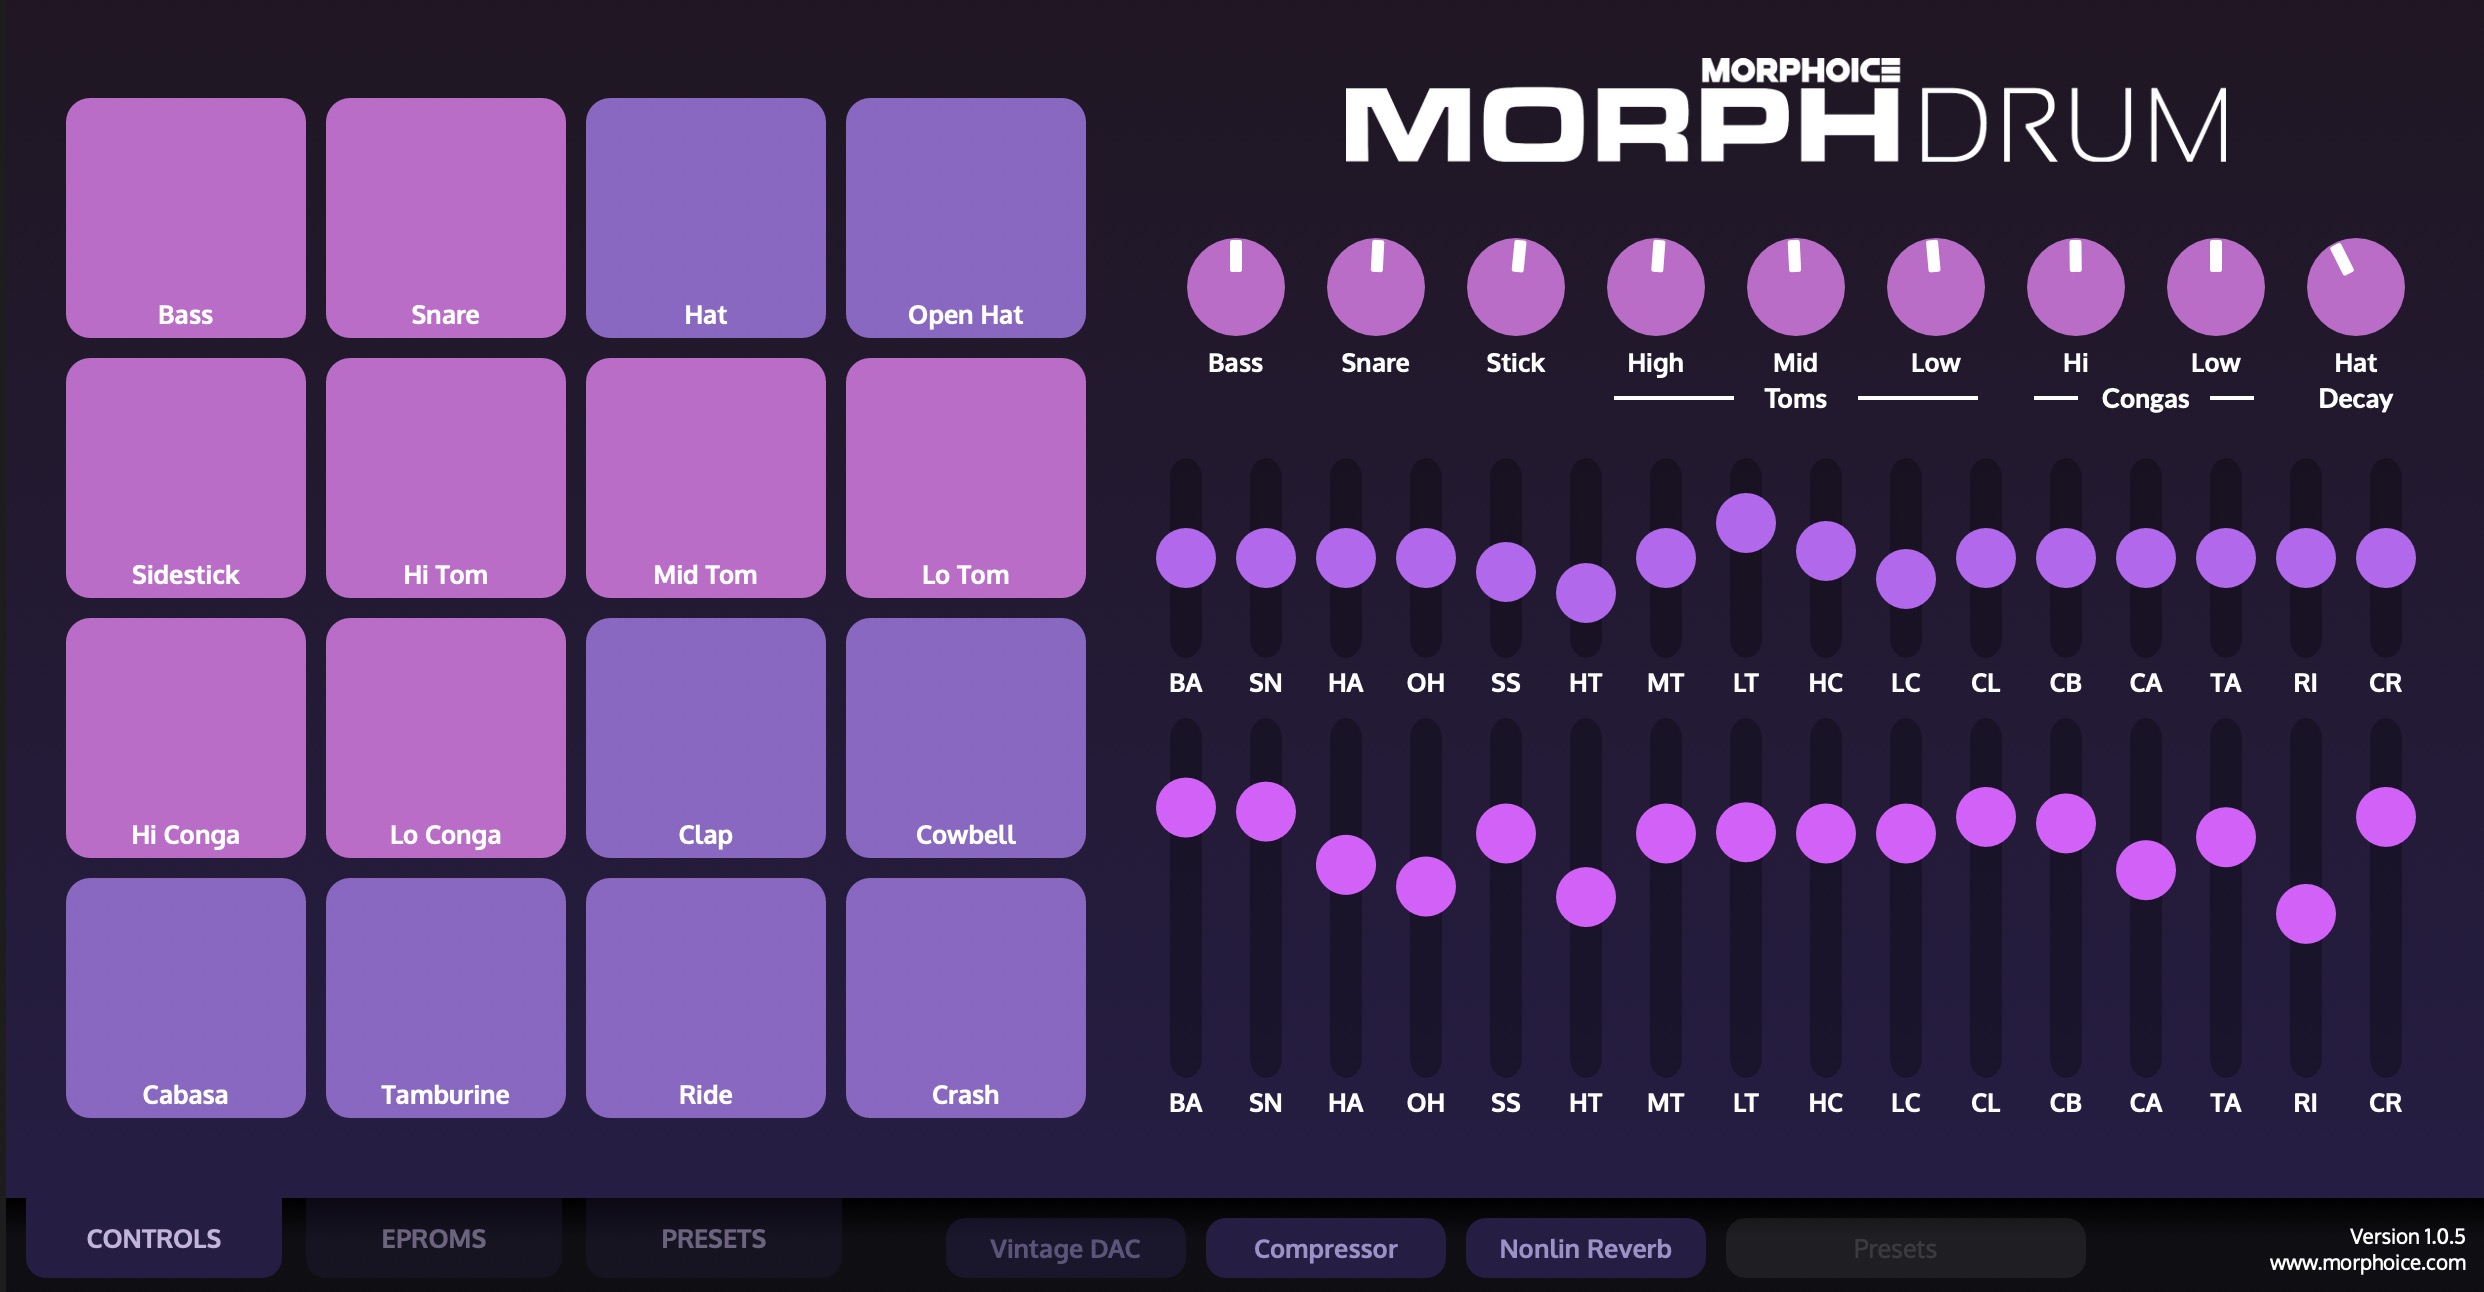
Task: Click the upper LT slider handle
Action: (1745, 523)
